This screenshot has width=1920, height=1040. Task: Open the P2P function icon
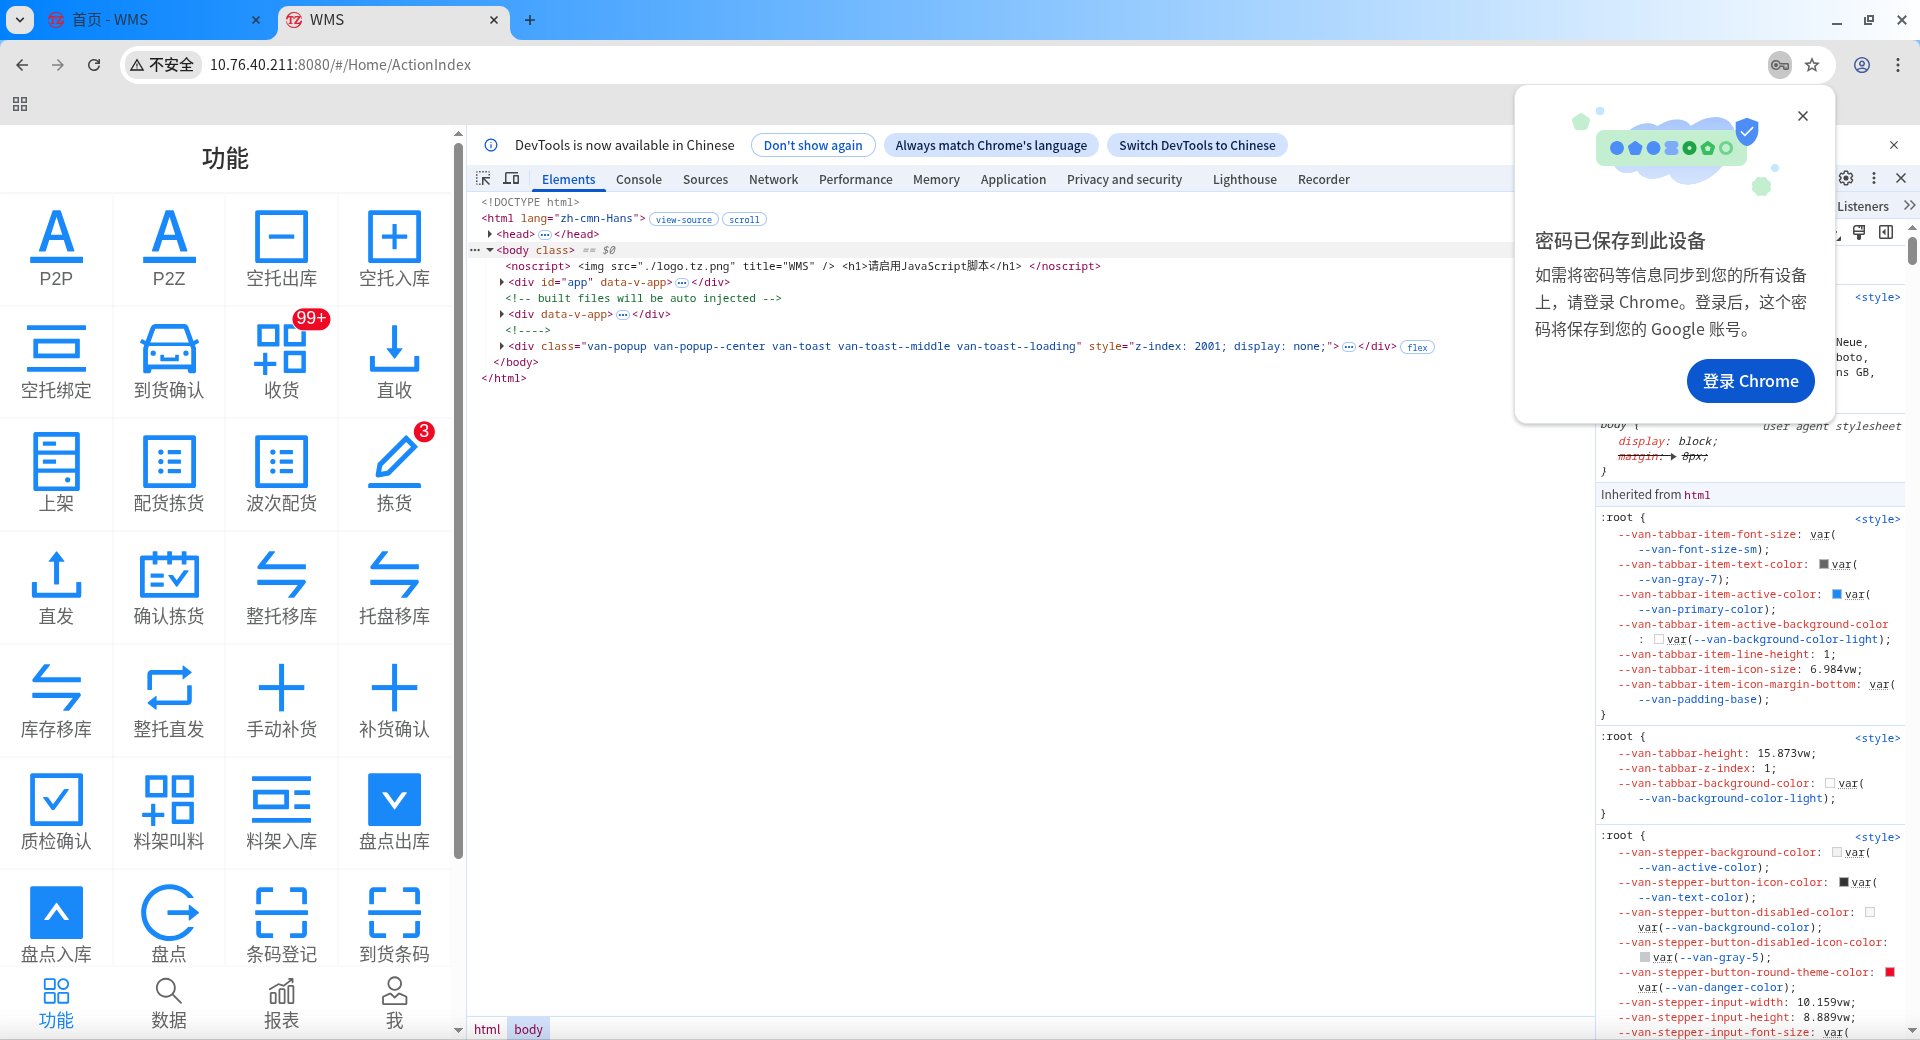[x=56, y=236]
